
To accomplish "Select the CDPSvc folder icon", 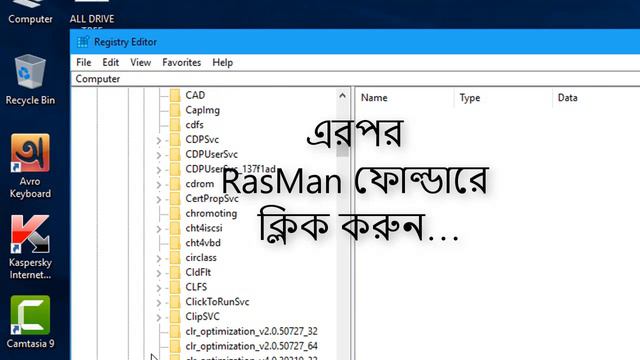I will (x=175, y=140).
